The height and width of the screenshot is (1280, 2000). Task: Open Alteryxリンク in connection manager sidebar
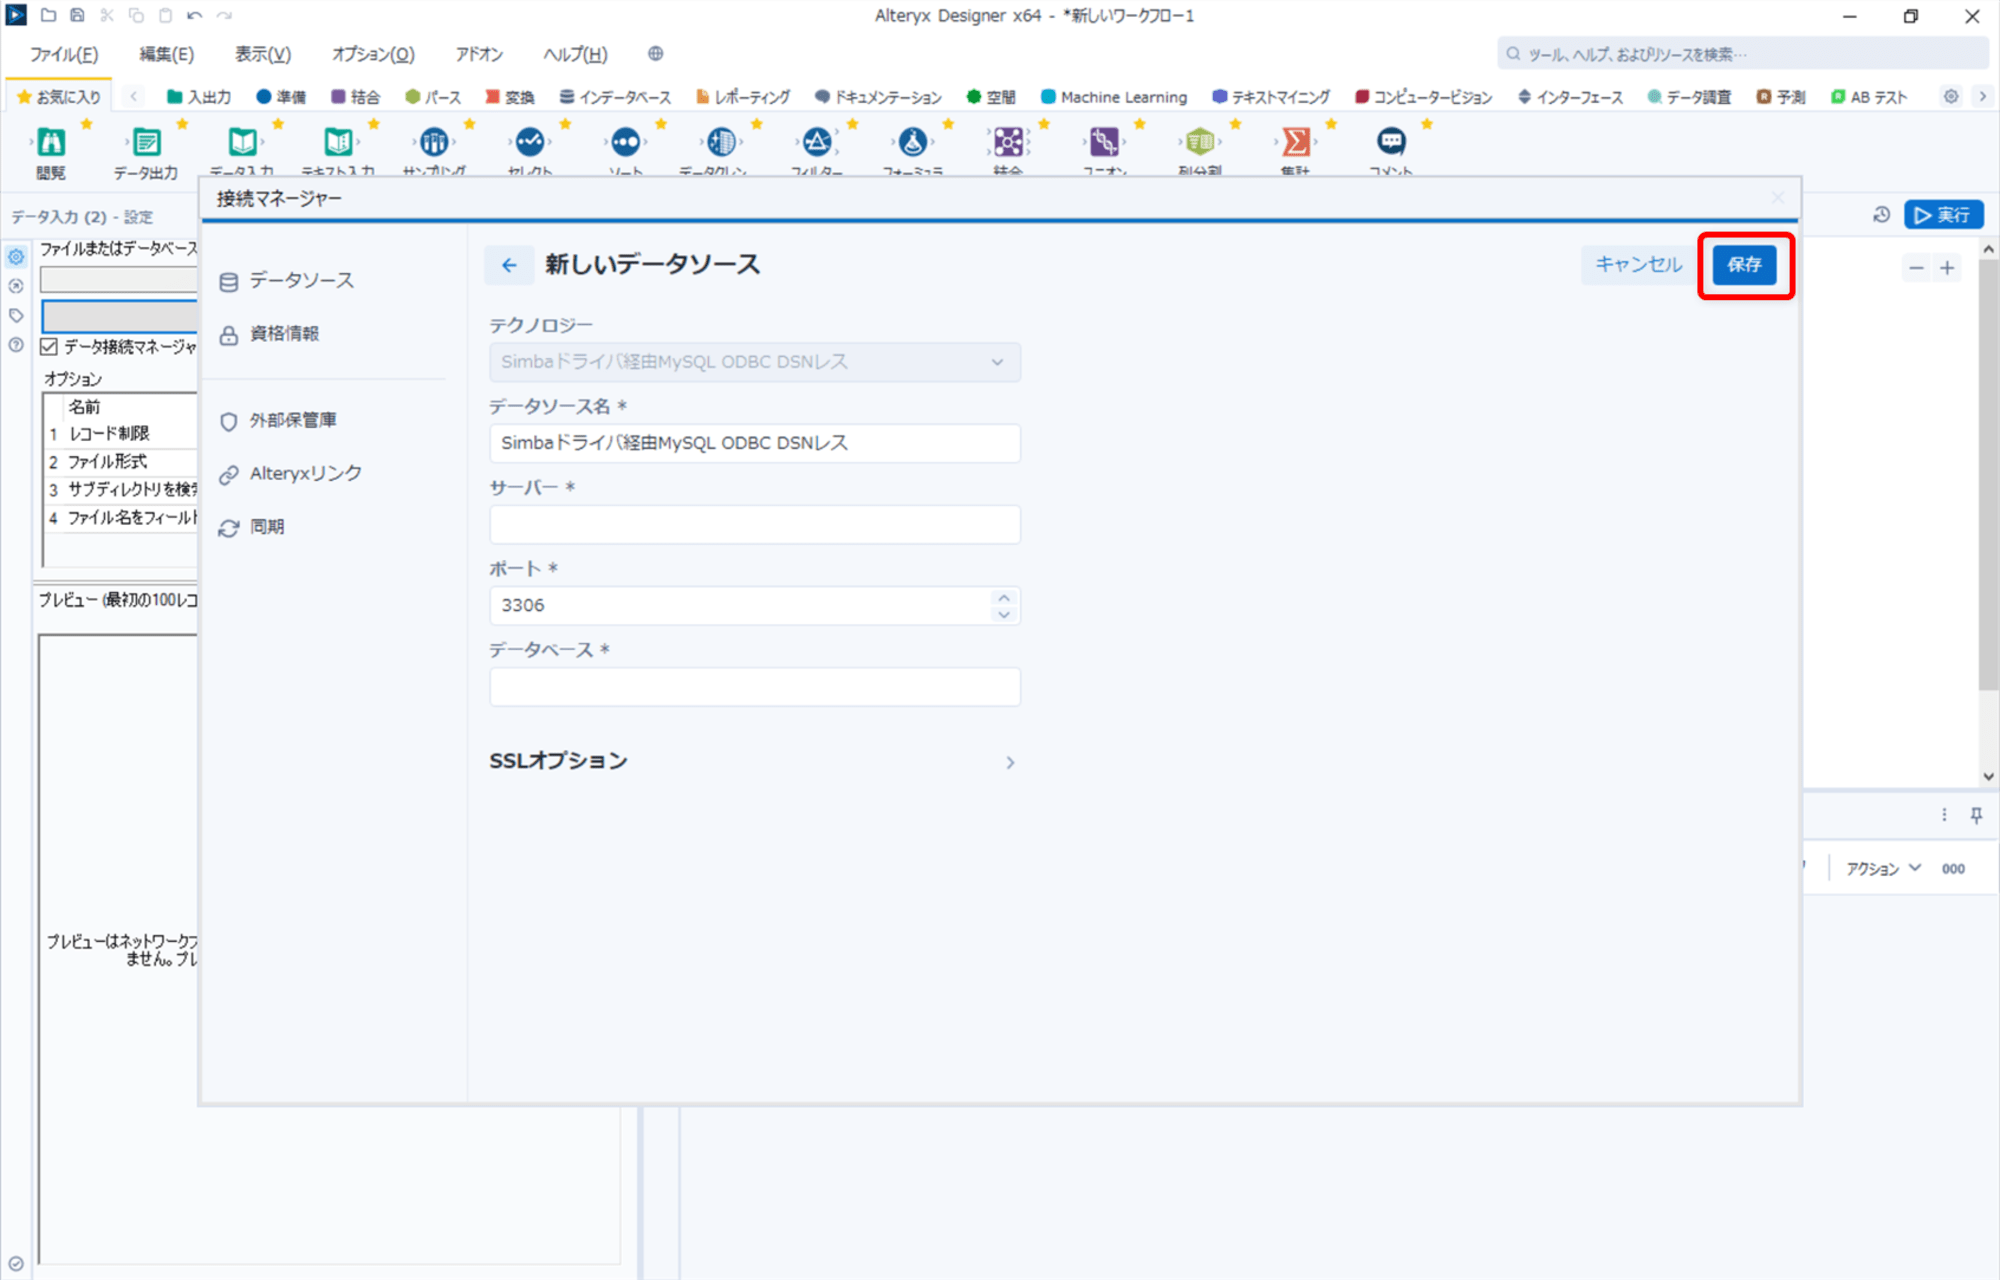click(x=291, y=474)
